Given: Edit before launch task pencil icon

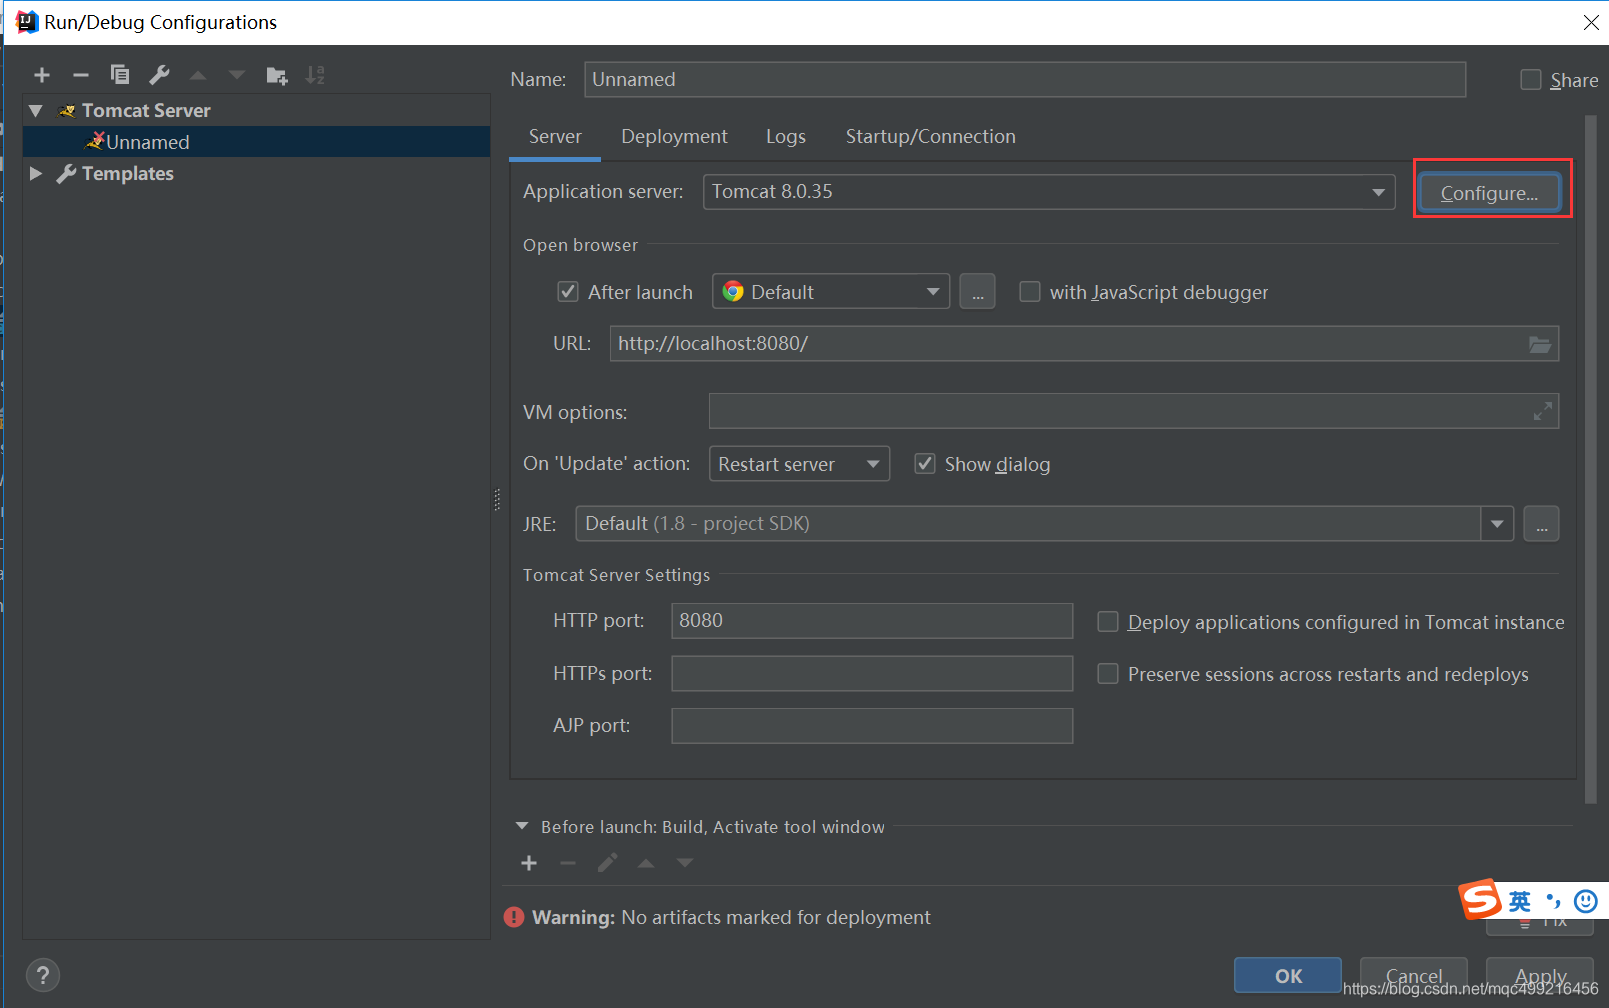Looking at the screenshot, I should 607,863.
